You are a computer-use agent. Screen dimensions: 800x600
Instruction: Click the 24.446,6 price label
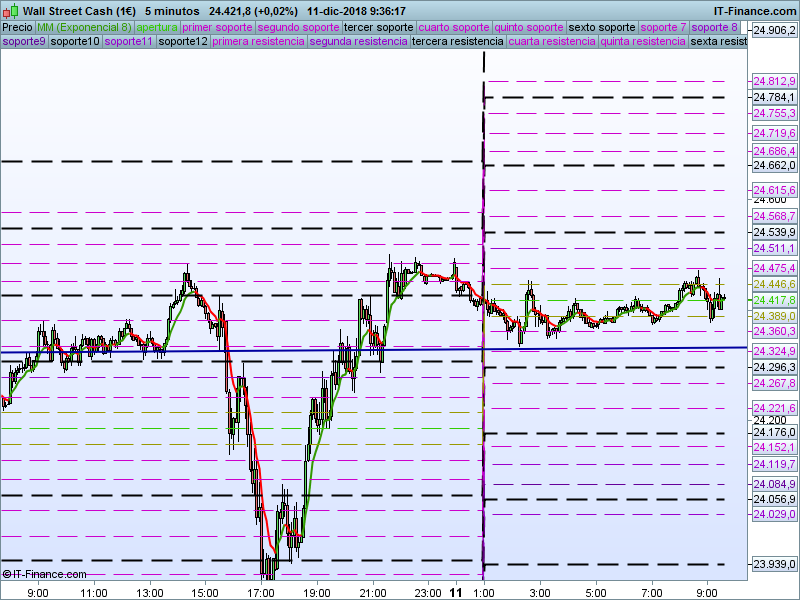774,284
